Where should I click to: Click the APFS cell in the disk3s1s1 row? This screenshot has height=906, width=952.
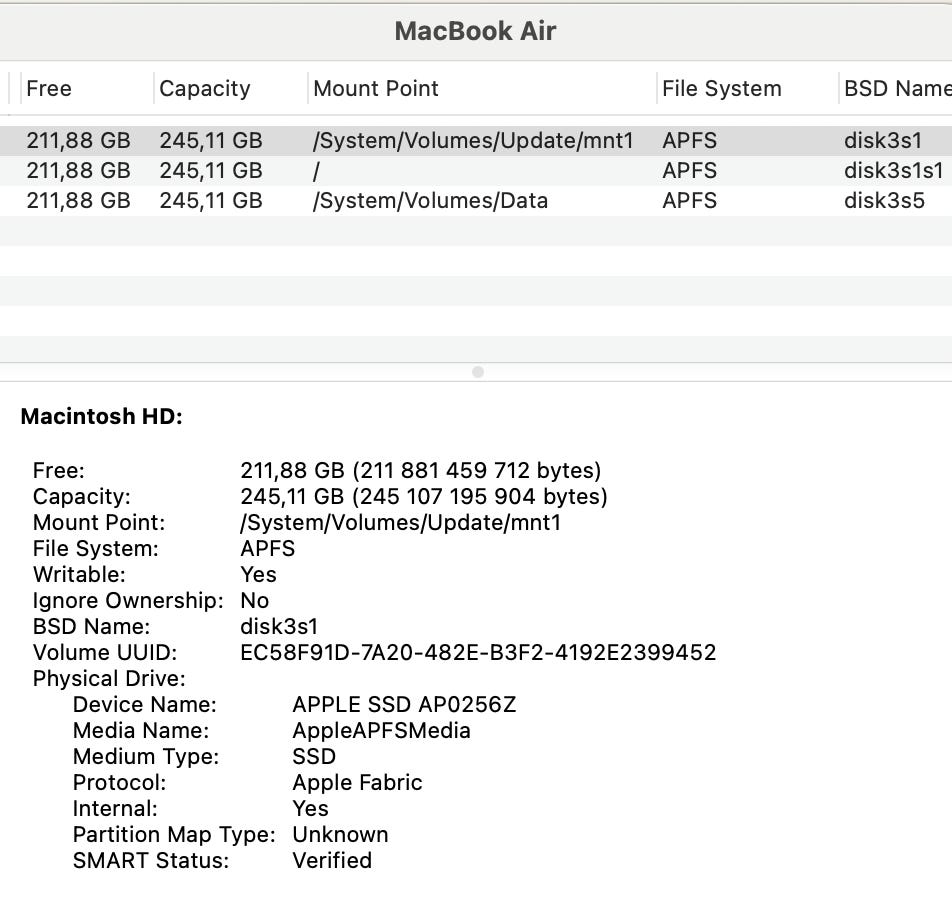coord(689,171)
